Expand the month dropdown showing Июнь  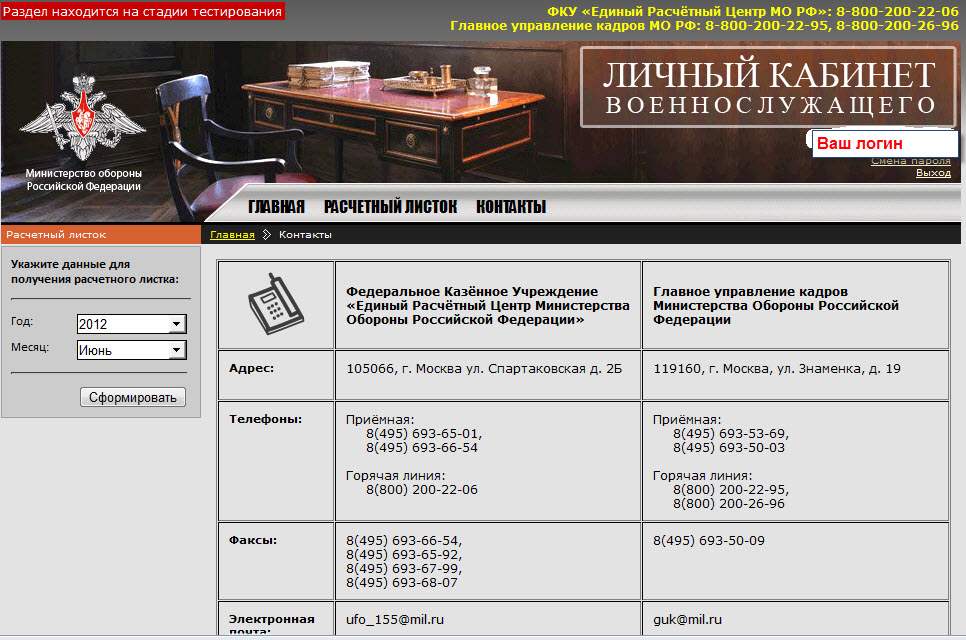(131, 350)
